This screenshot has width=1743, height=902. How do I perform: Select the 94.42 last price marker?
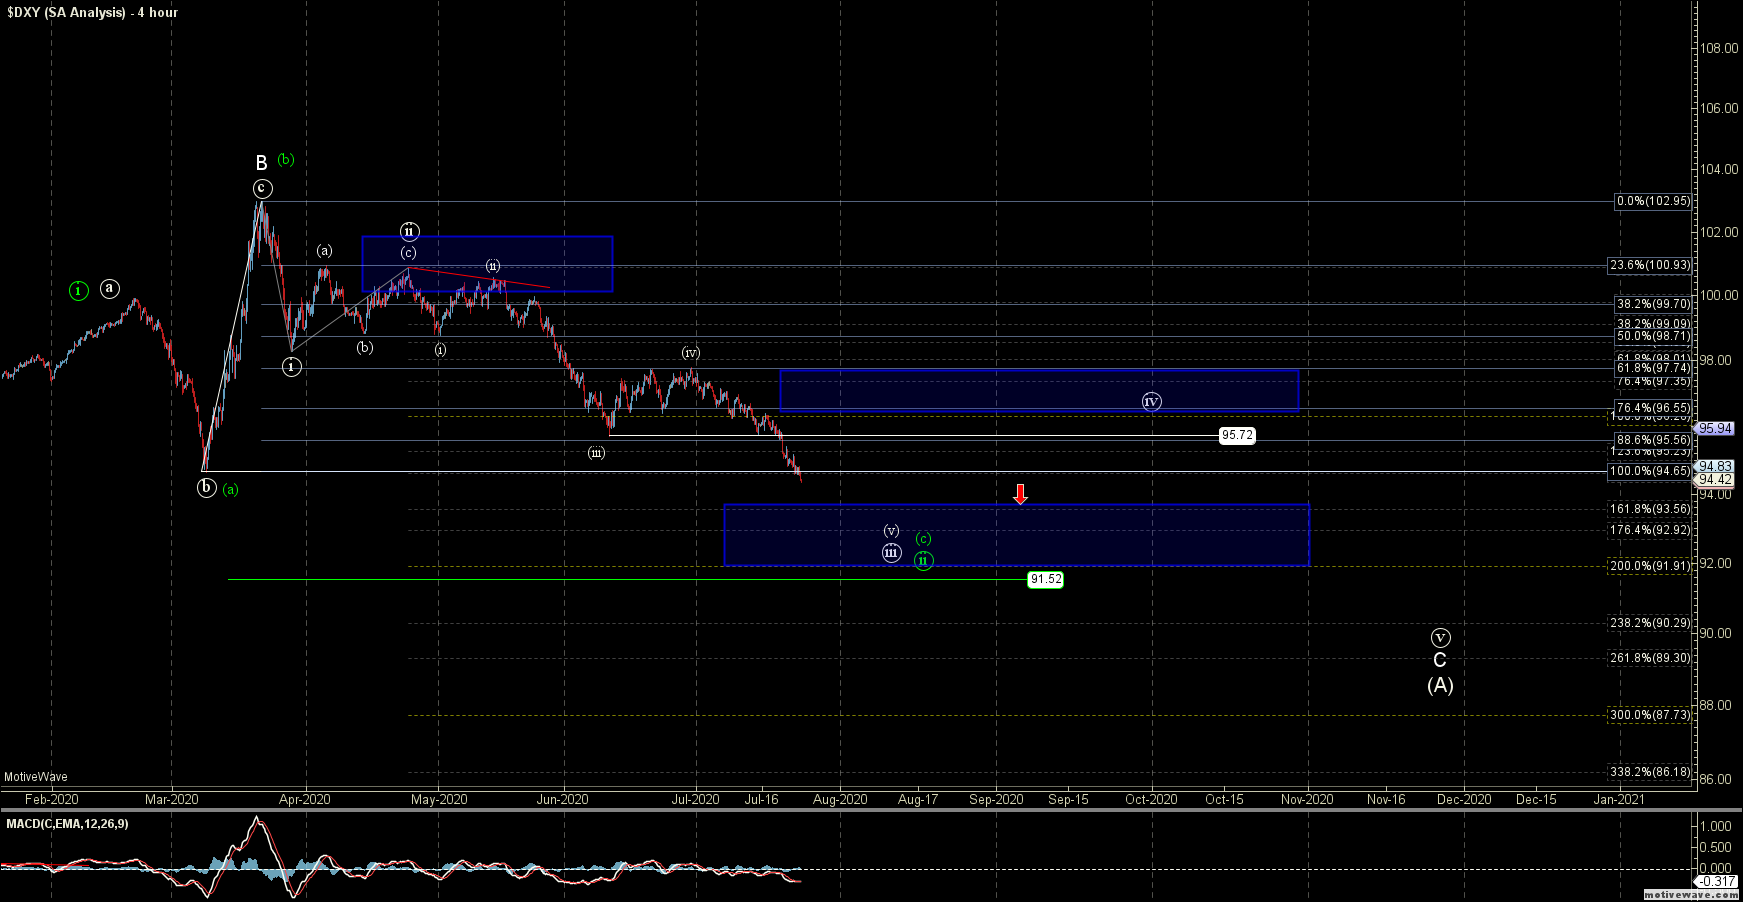(1716, 479)
